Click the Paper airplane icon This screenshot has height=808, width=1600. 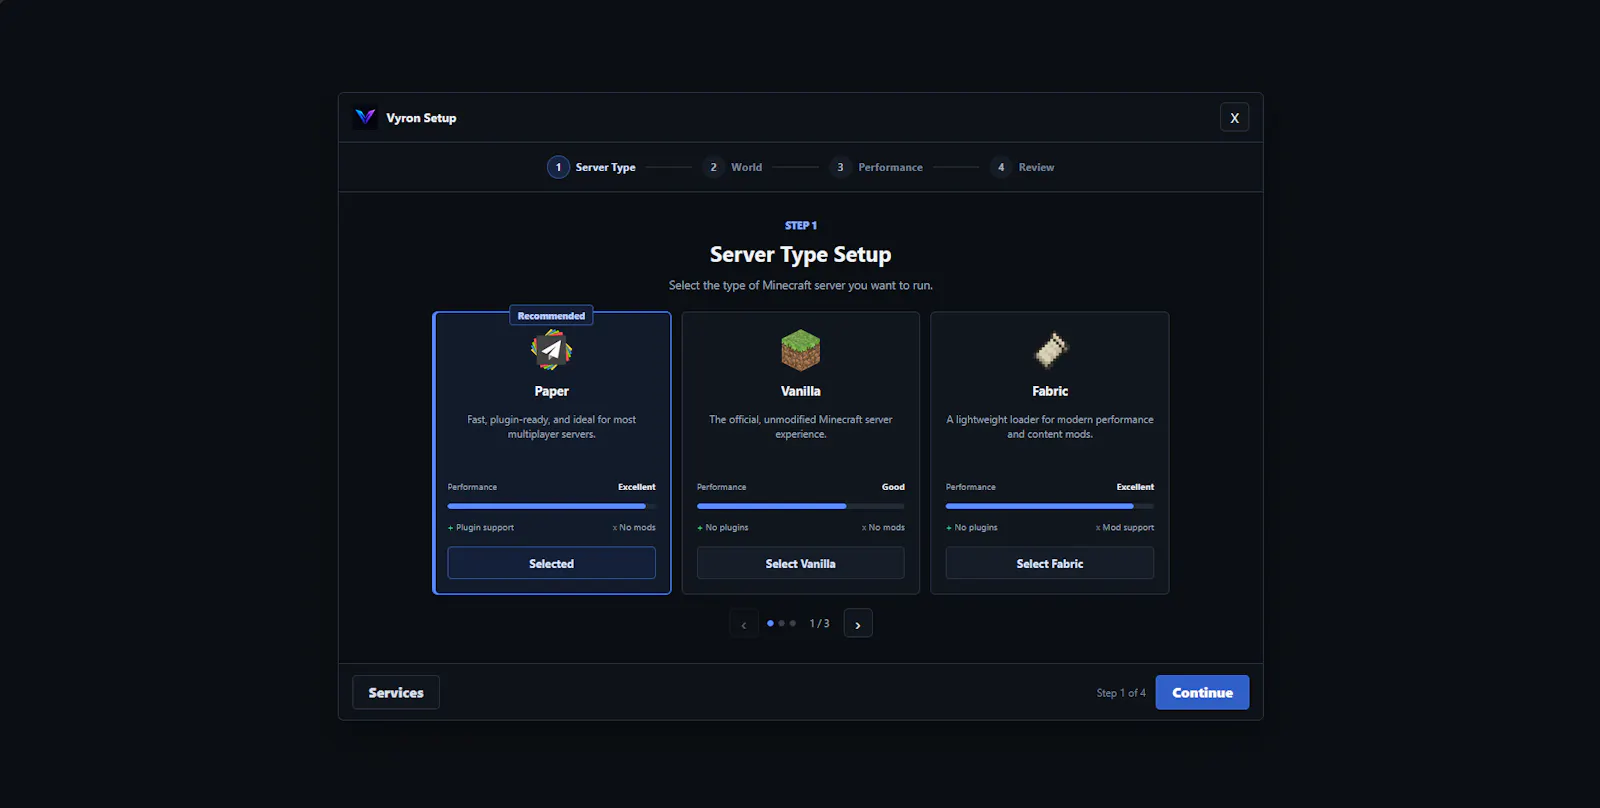click(551, 350)
